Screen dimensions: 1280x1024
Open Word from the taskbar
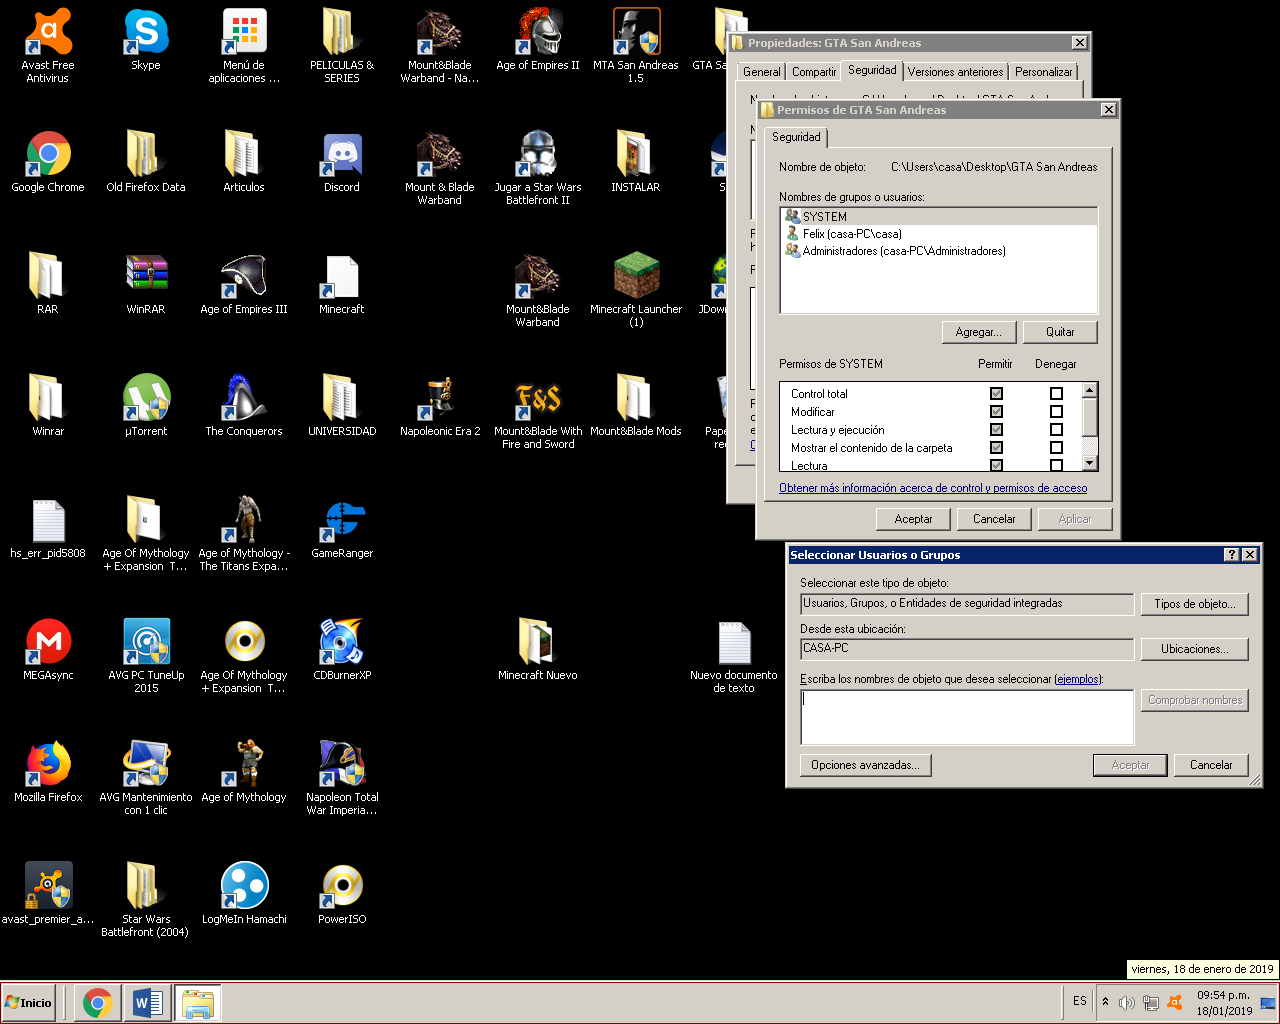click(x=148, y=1002)
